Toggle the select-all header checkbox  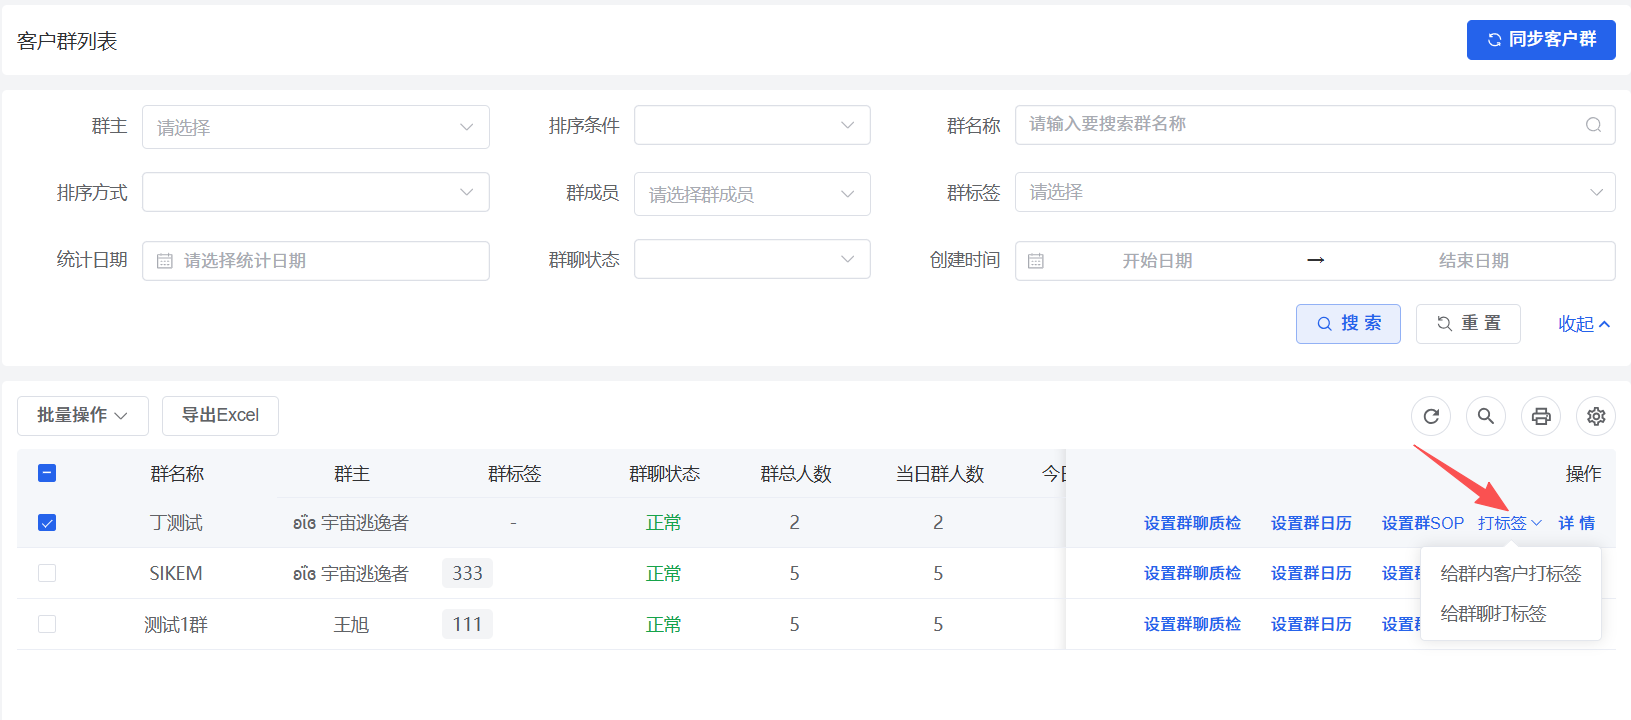coord(47,473)
